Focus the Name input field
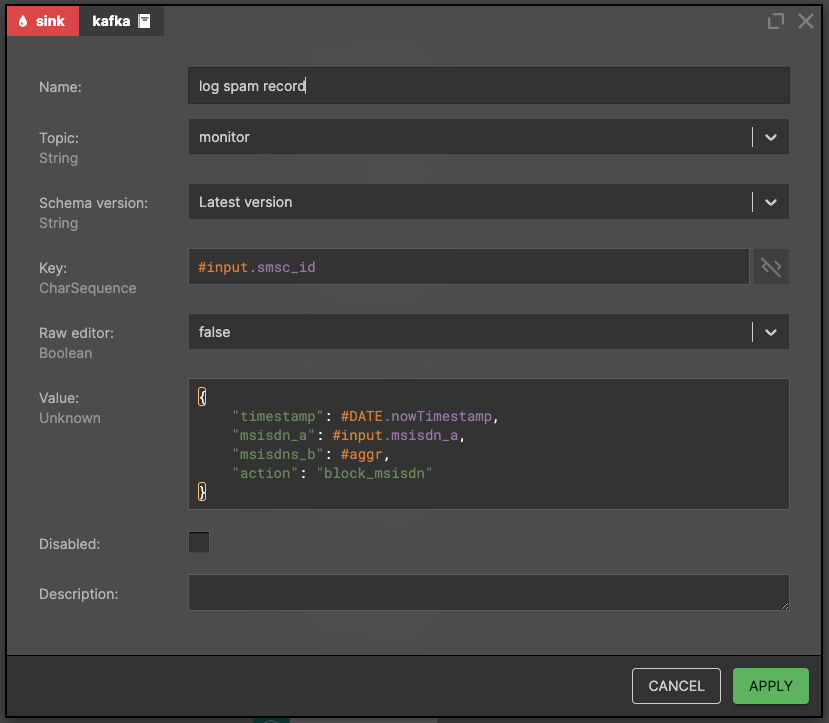This screenshot has height=723, width=829. point(489,86)
